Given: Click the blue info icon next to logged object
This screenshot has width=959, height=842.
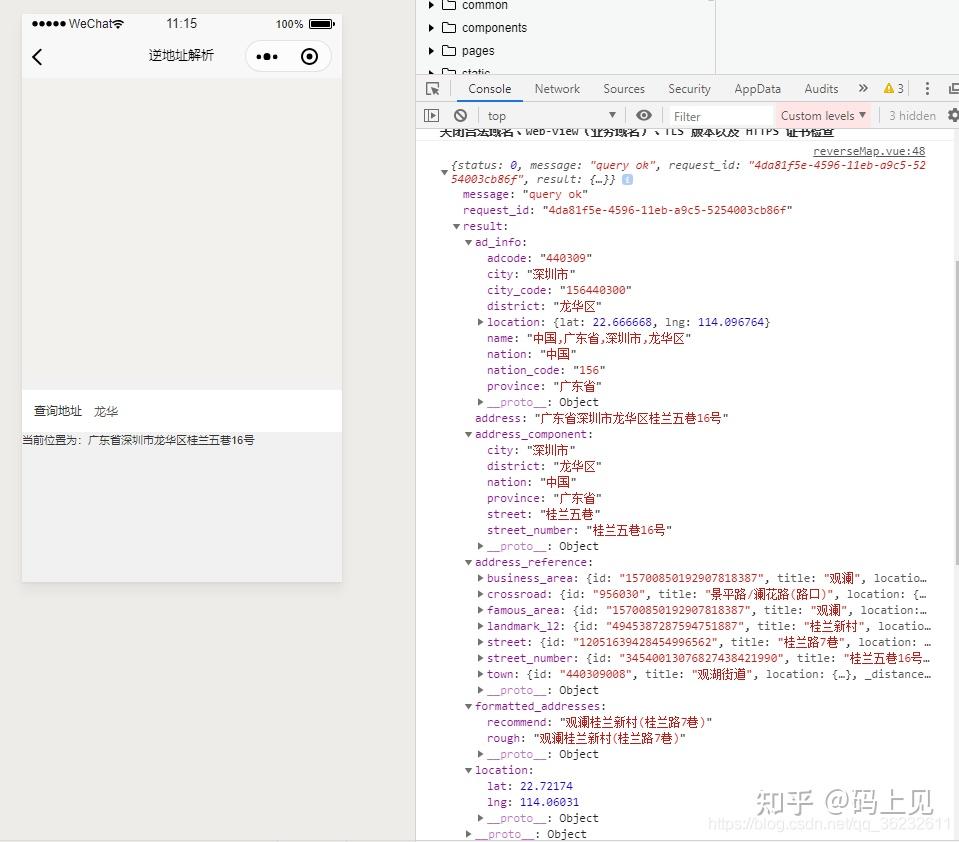Looking at the screenshot, I should click(x=626, y=179).
